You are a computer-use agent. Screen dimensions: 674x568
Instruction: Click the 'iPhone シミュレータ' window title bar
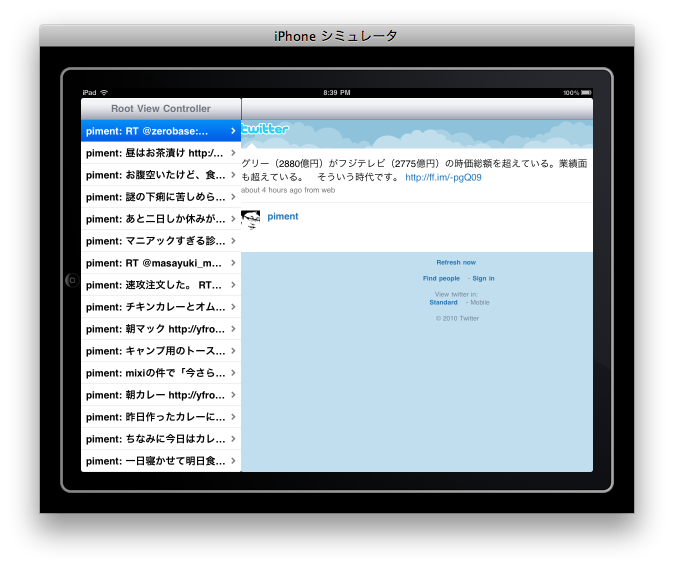[337, 36]
